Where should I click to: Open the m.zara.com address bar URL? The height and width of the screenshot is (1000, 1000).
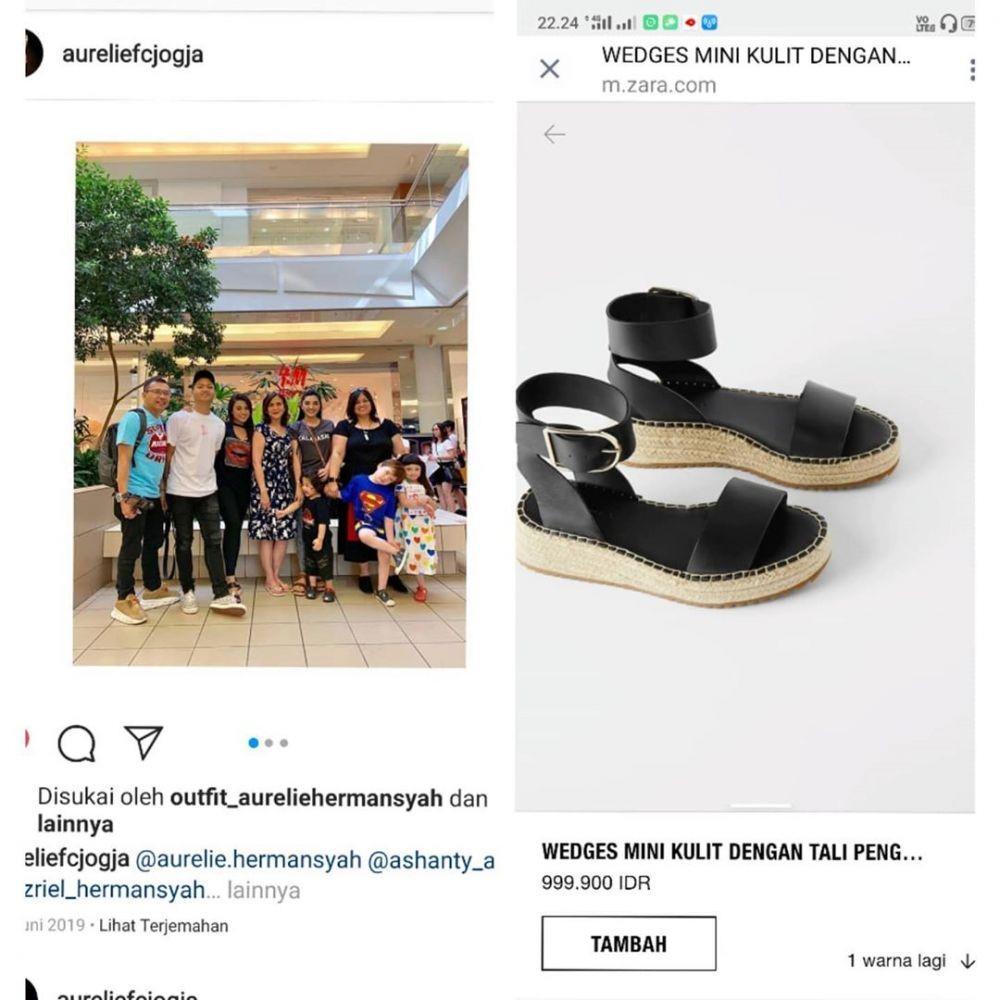pyautogui.click(x=659, y=85)
